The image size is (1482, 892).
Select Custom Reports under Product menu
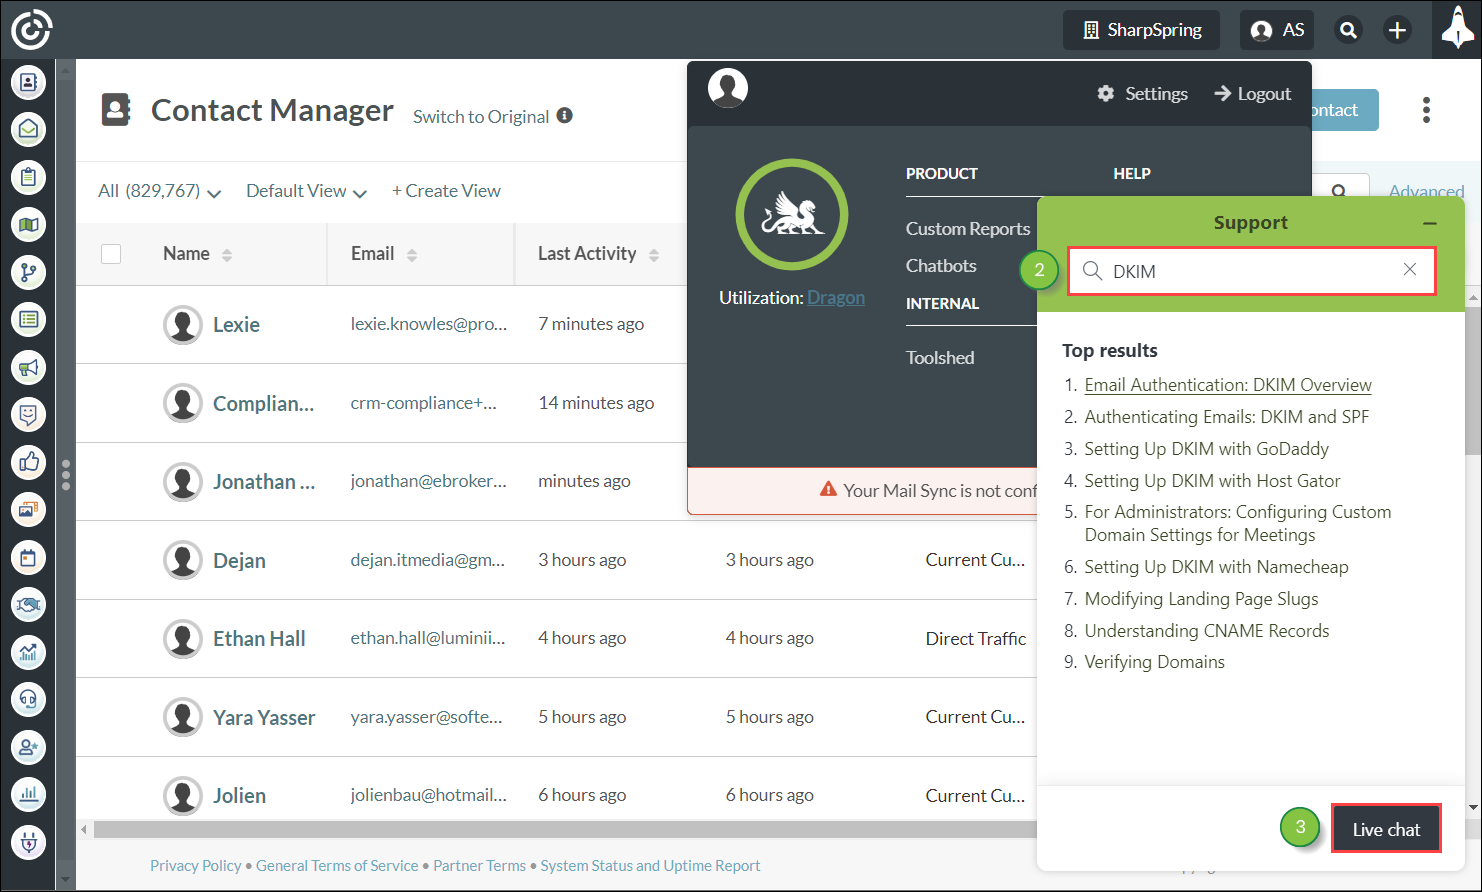tap(967, 228)
